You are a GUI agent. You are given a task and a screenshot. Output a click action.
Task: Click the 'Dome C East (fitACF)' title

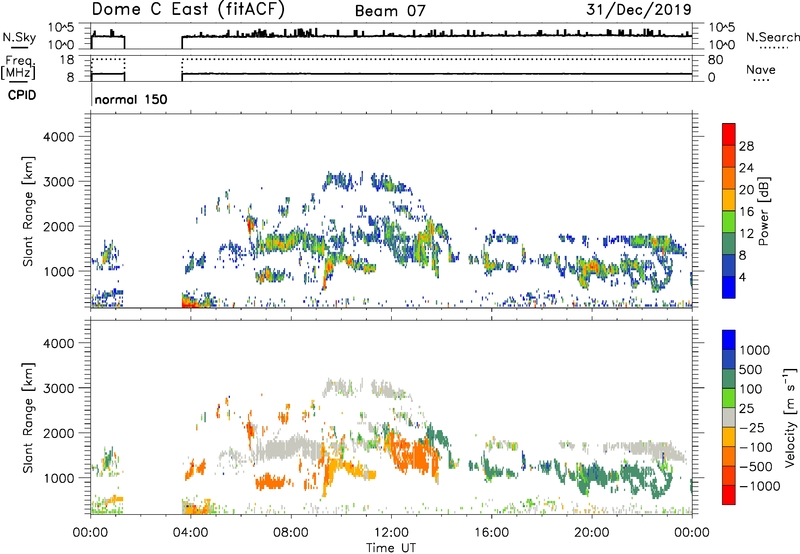point(188,9)
